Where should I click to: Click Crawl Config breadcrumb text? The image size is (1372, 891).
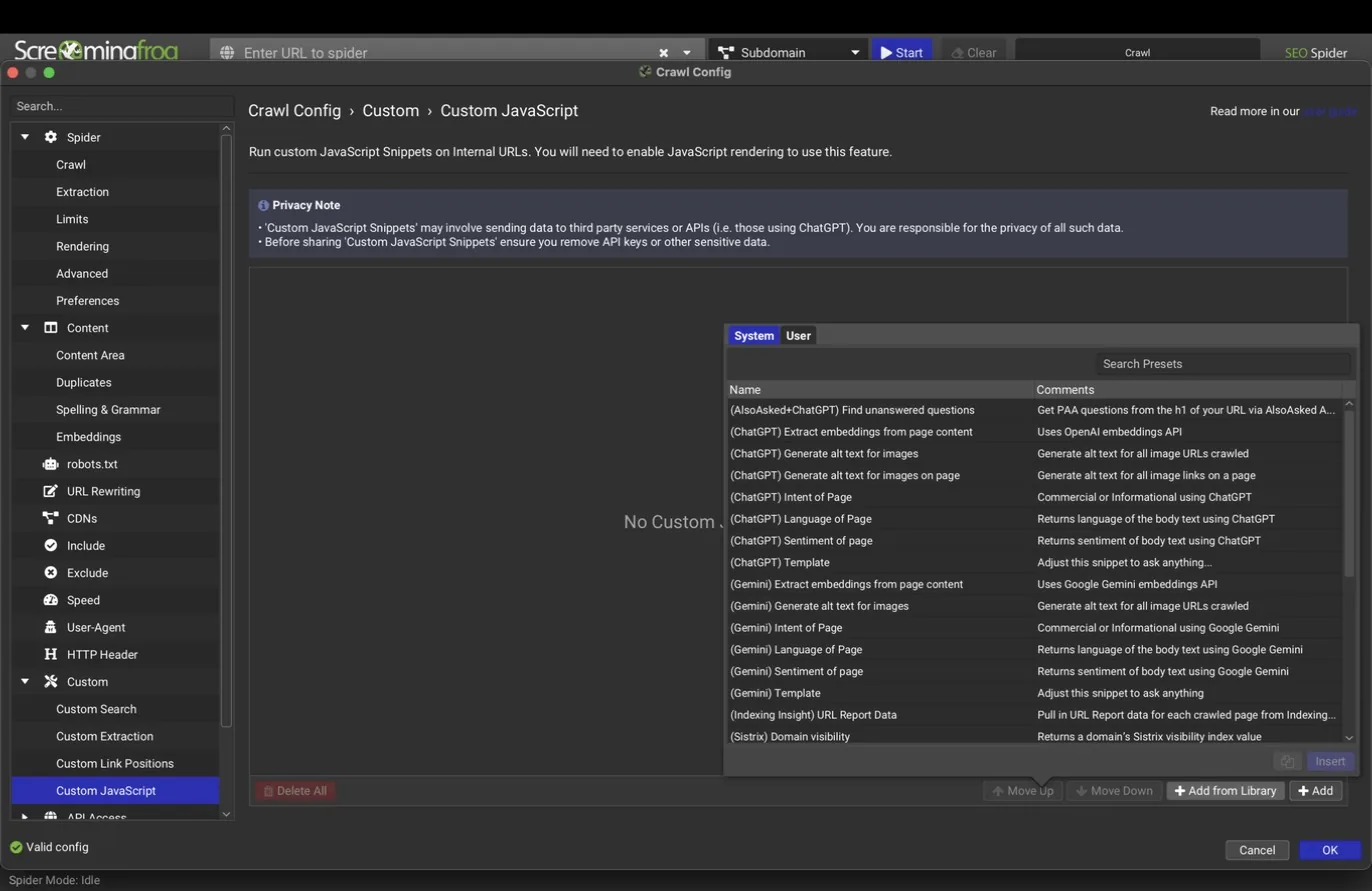pos(294,111)
